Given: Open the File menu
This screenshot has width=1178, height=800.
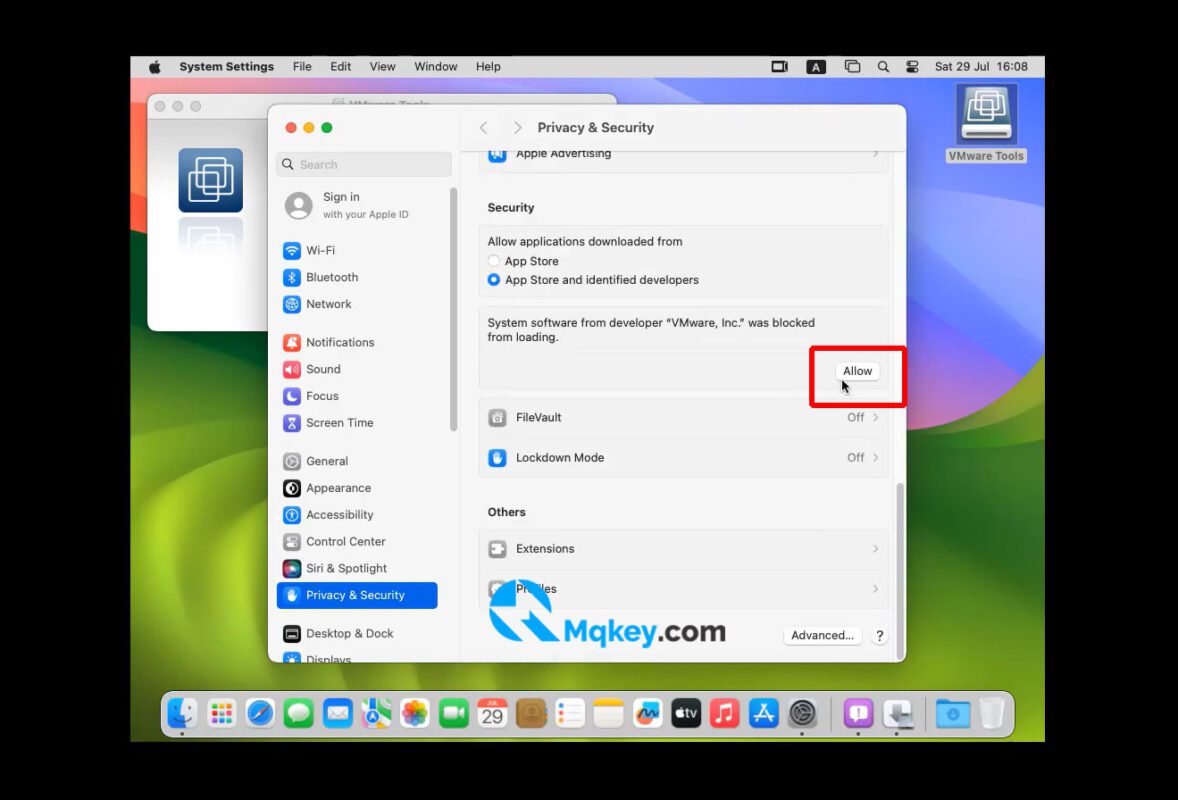Looking at the screenshot, I should [302, 67].
